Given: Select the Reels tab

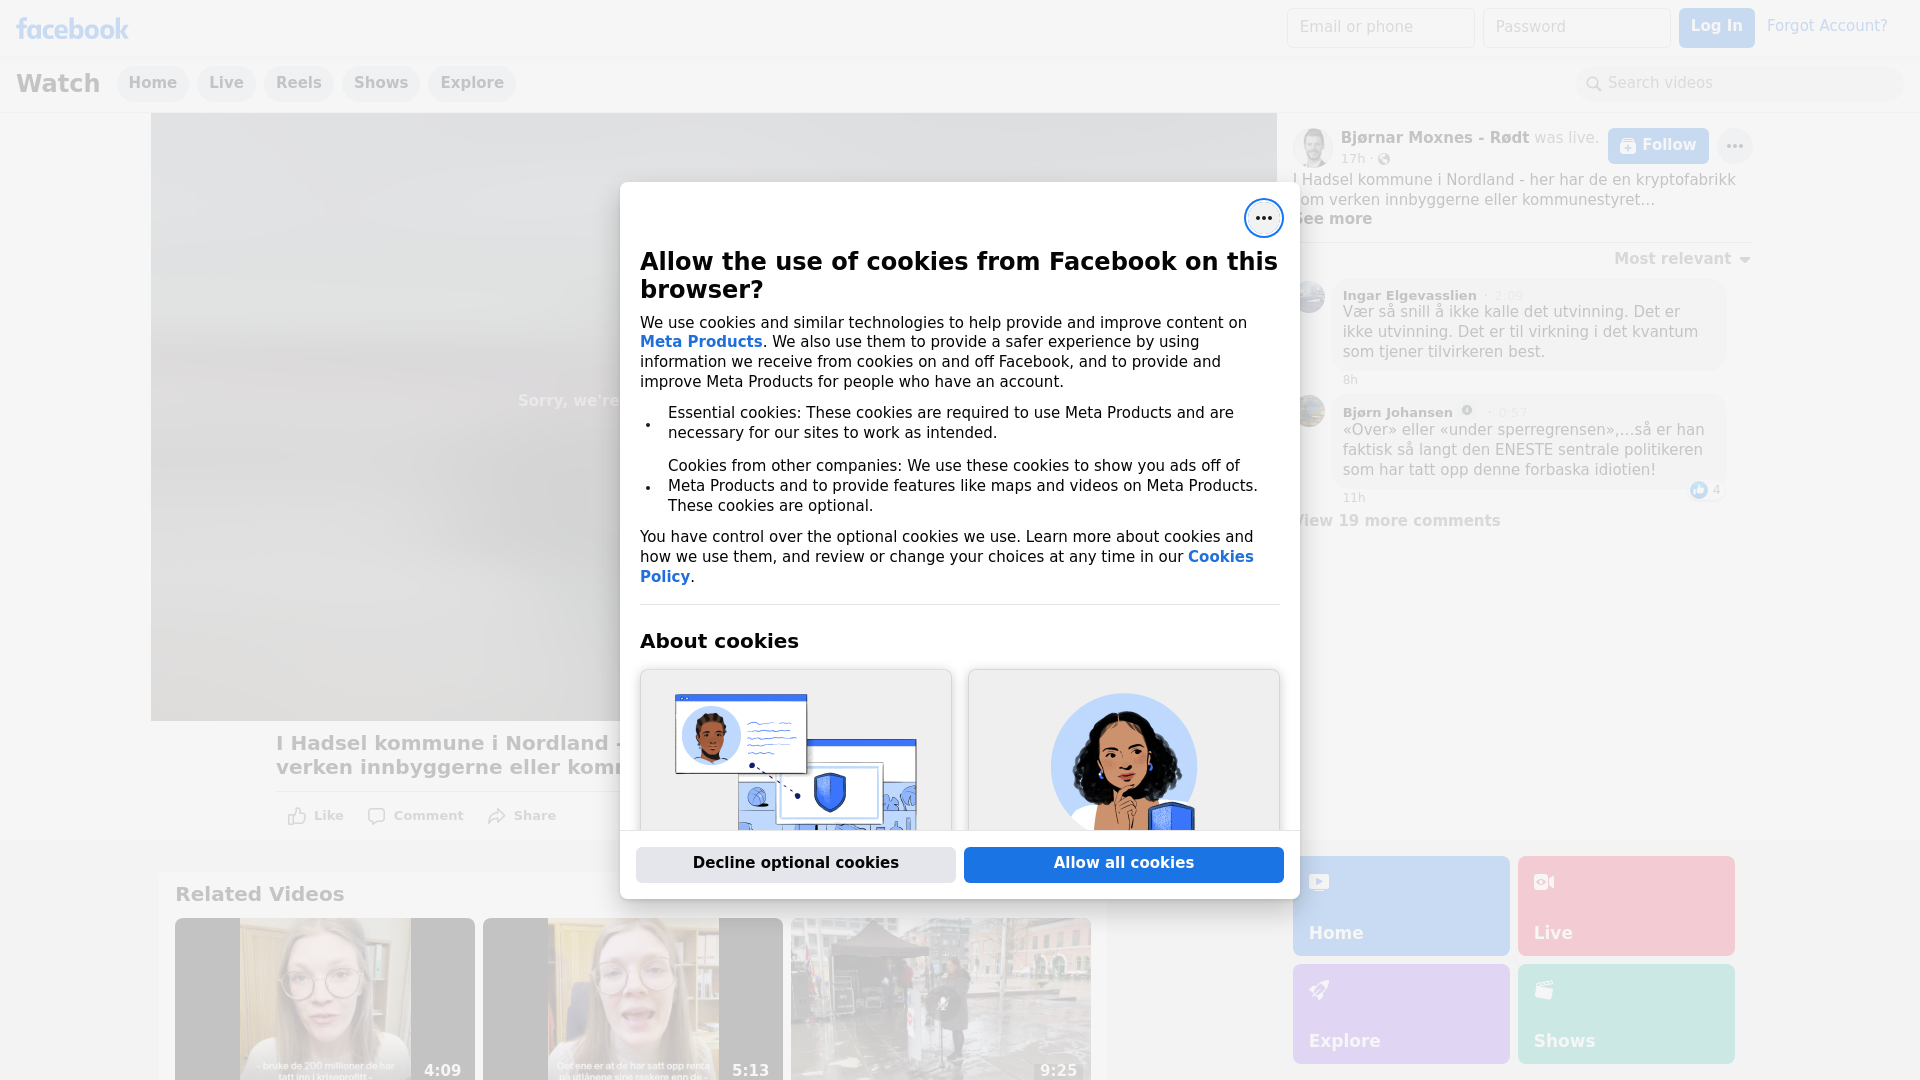Looking at the screenshot, I should [x=299, y=83].
